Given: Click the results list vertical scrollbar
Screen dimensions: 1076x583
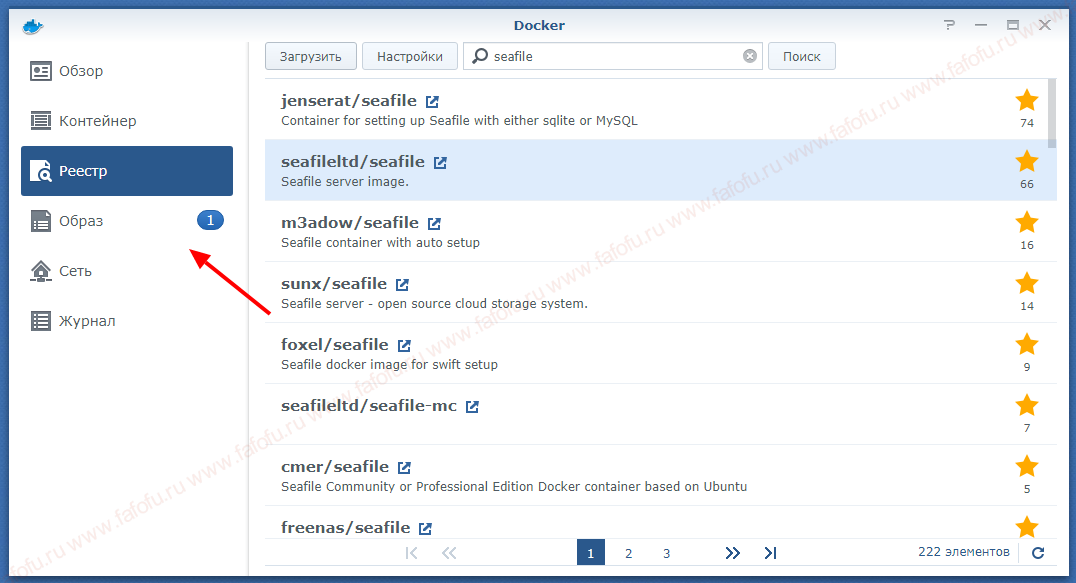Looking at the screenshot, I should tap(1052, 113).
